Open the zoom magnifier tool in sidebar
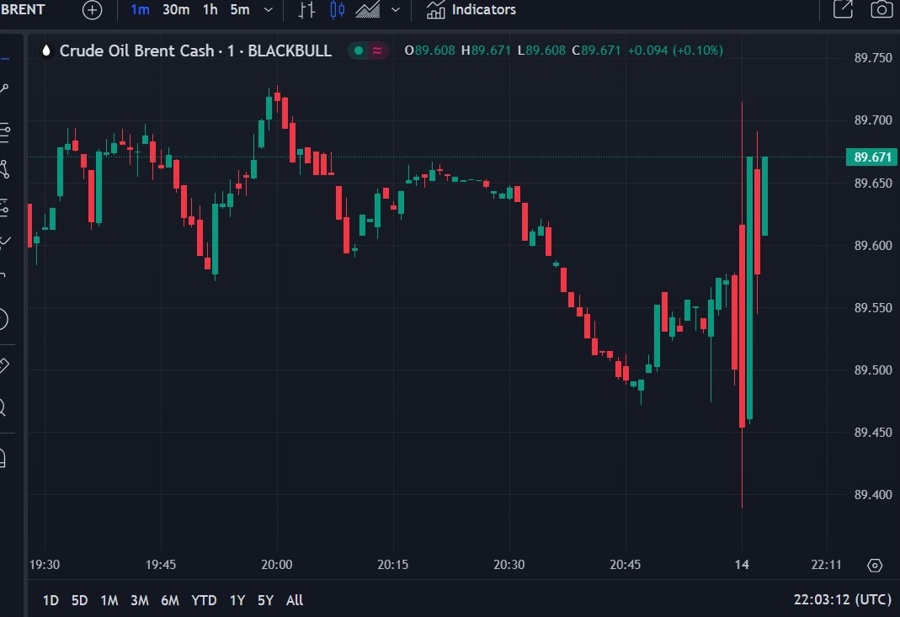The height and width of the screenshot is (617, 900). (x=3, y=408)
